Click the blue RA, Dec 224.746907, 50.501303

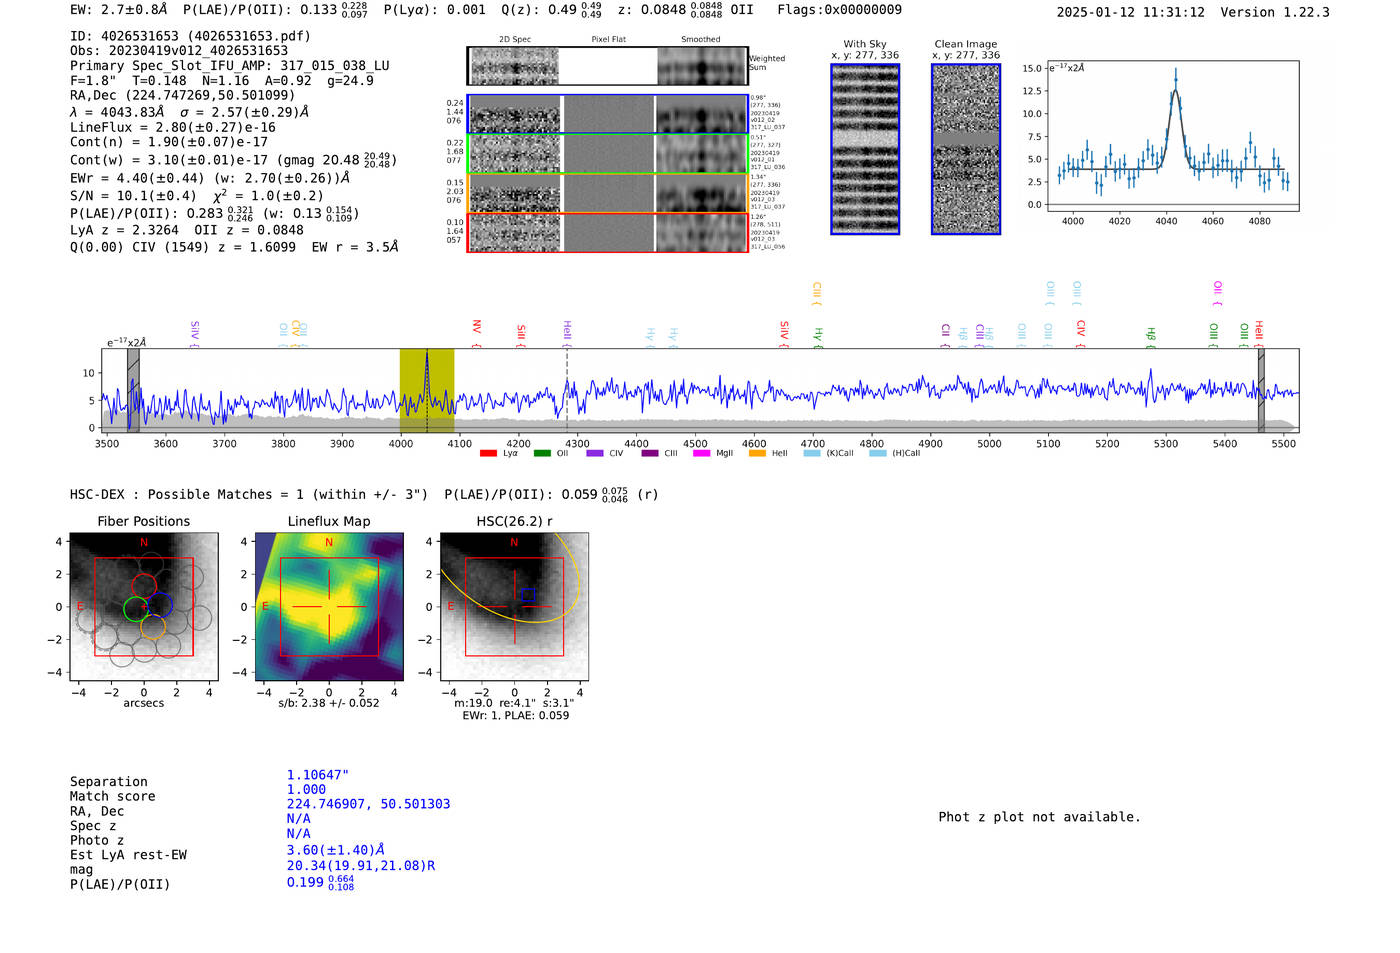coord(368,804)
